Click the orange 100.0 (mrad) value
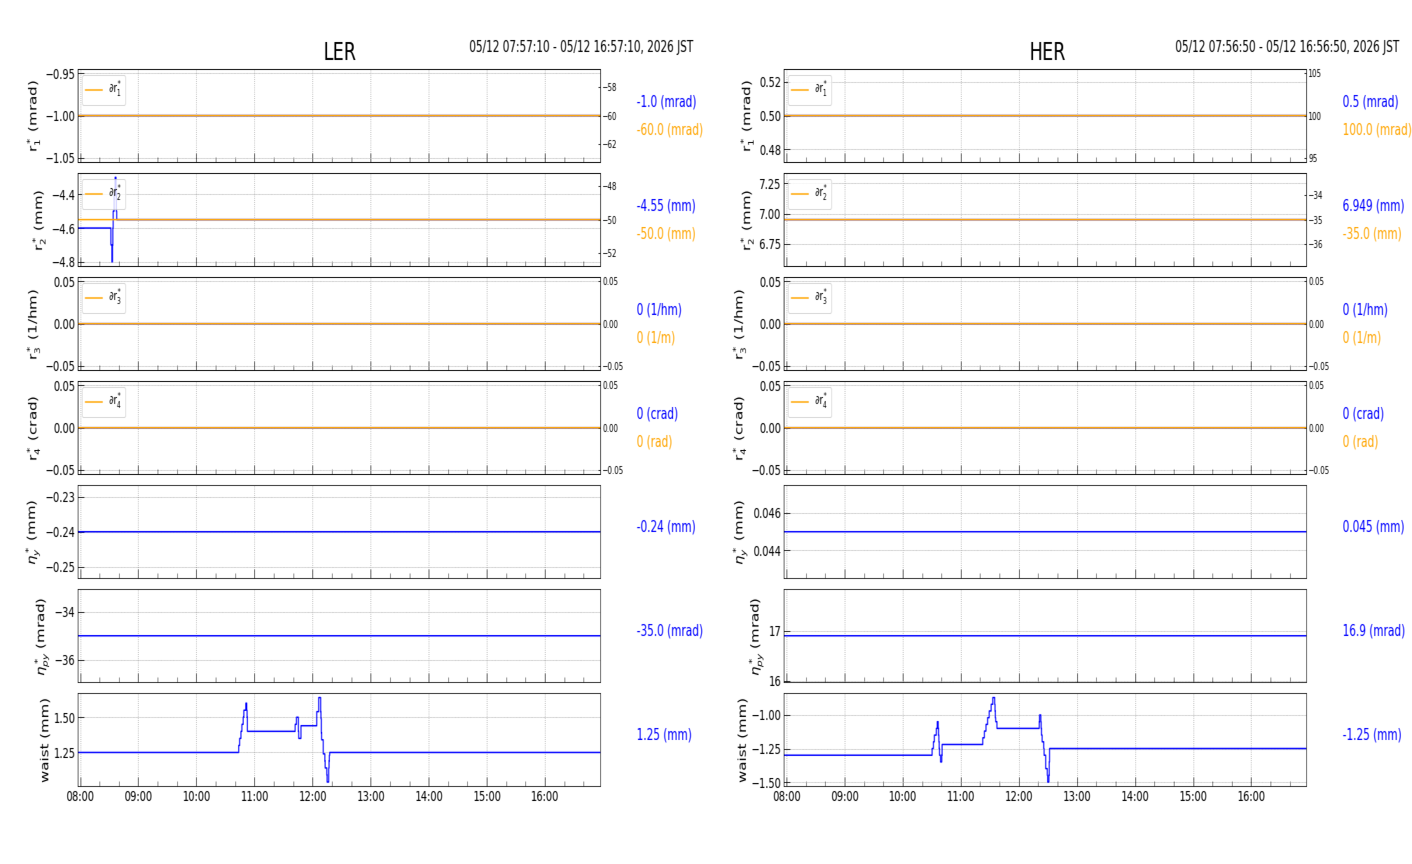The width and height of the screenshot is (1412, 864). pyautogui.click(x=1376, y=130)
